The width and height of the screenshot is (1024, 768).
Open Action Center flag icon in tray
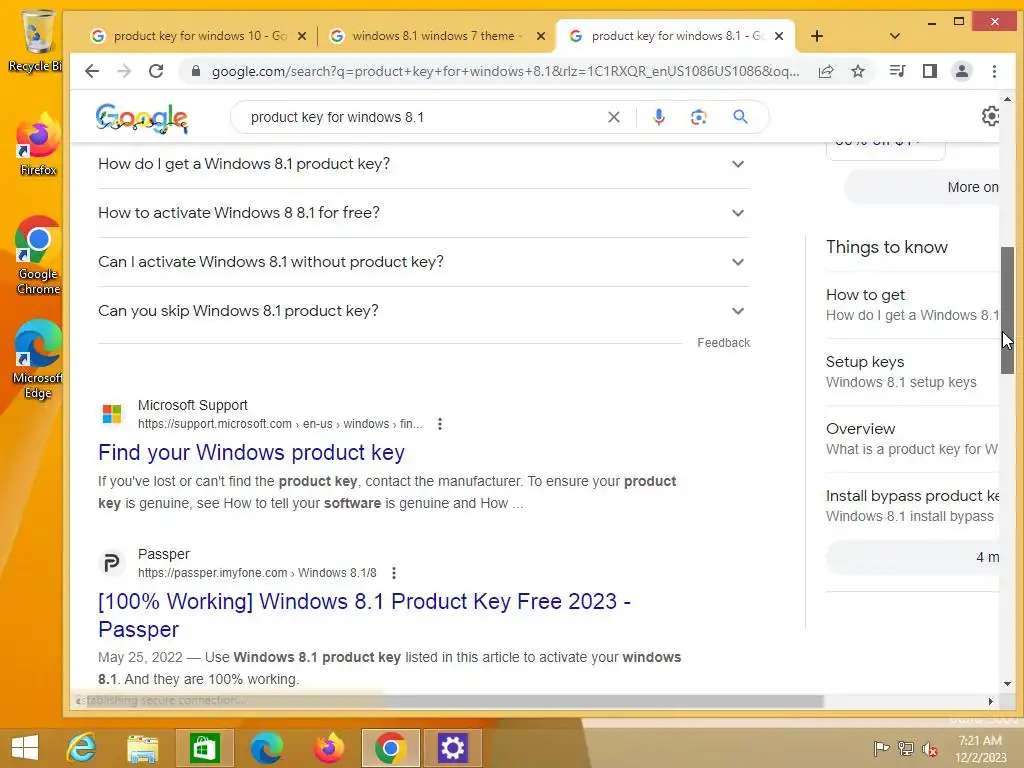881,748
